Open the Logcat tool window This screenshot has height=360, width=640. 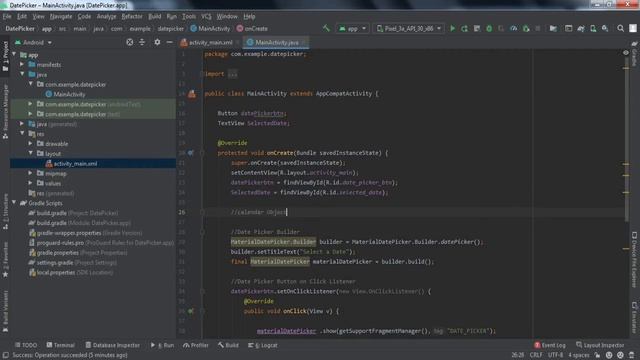pos(263,345)
